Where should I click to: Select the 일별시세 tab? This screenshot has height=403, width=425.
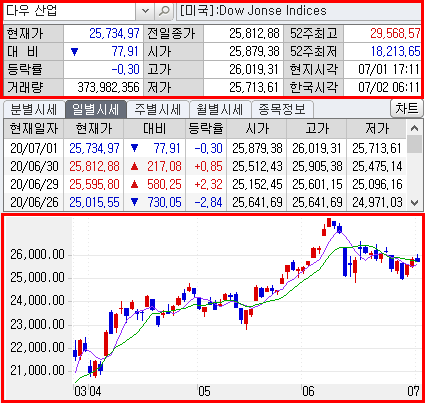[x=95, y=109]
